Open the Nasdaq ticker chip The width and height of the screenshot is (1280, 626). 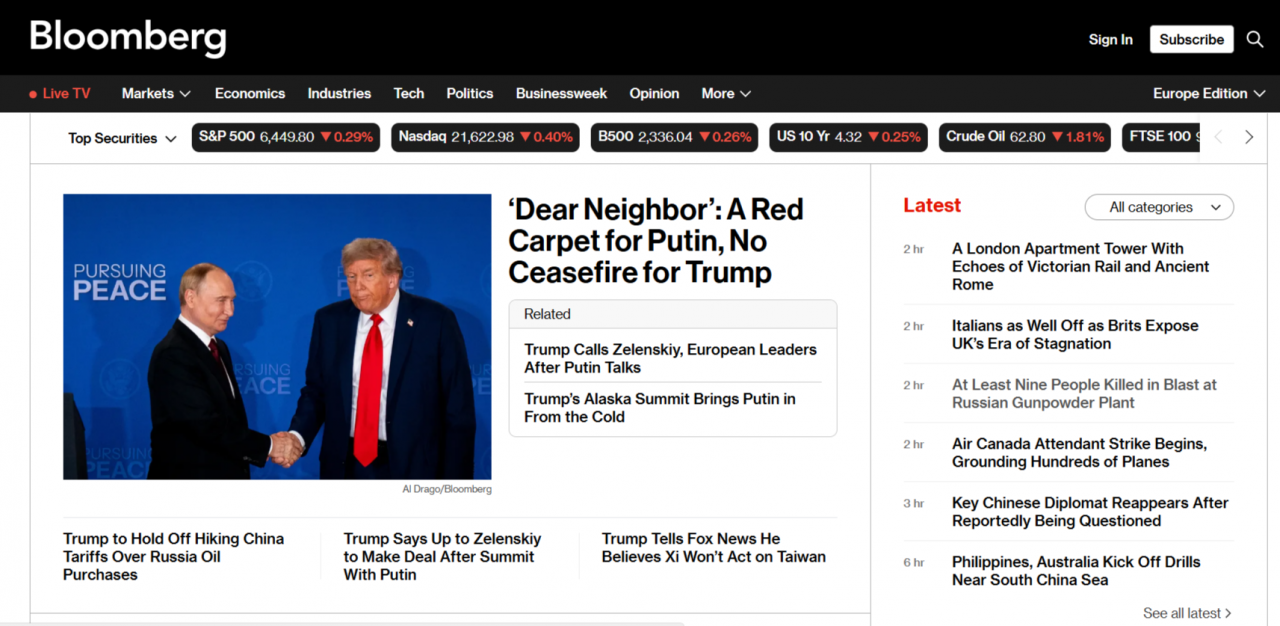click(486, 137)
